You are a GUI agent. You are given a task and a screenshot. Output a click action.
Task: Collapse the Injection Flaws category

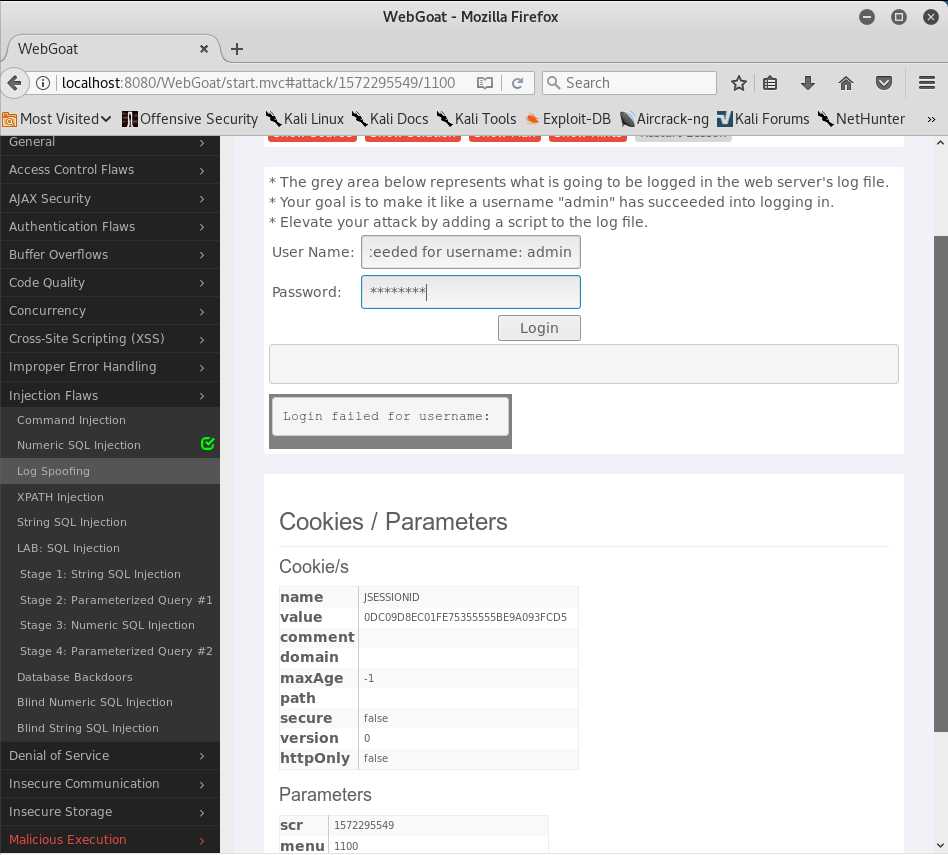[x=109, y=395]
